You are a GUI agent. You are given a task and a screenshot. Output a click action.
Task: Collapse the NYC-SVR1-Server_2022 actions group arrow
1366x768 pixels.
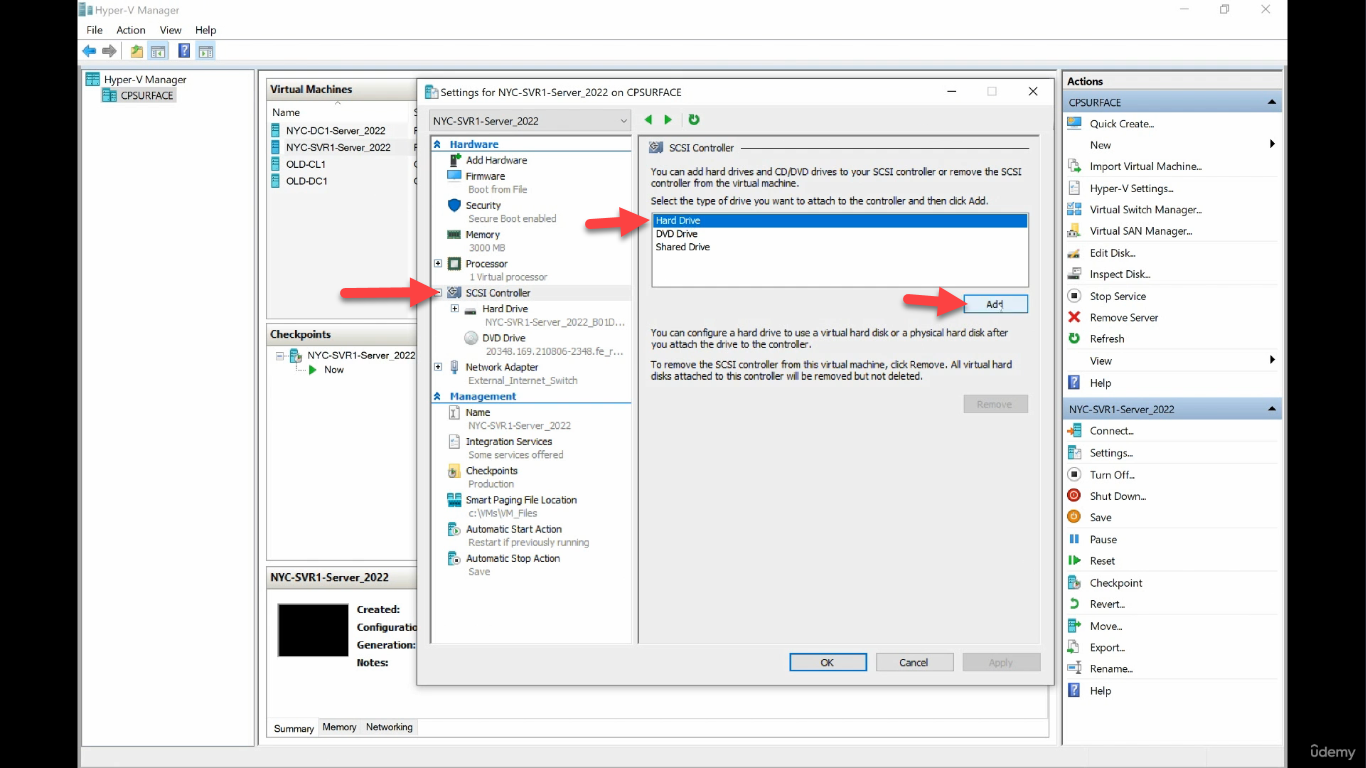pyautogui.click(x=1272, y=409)
